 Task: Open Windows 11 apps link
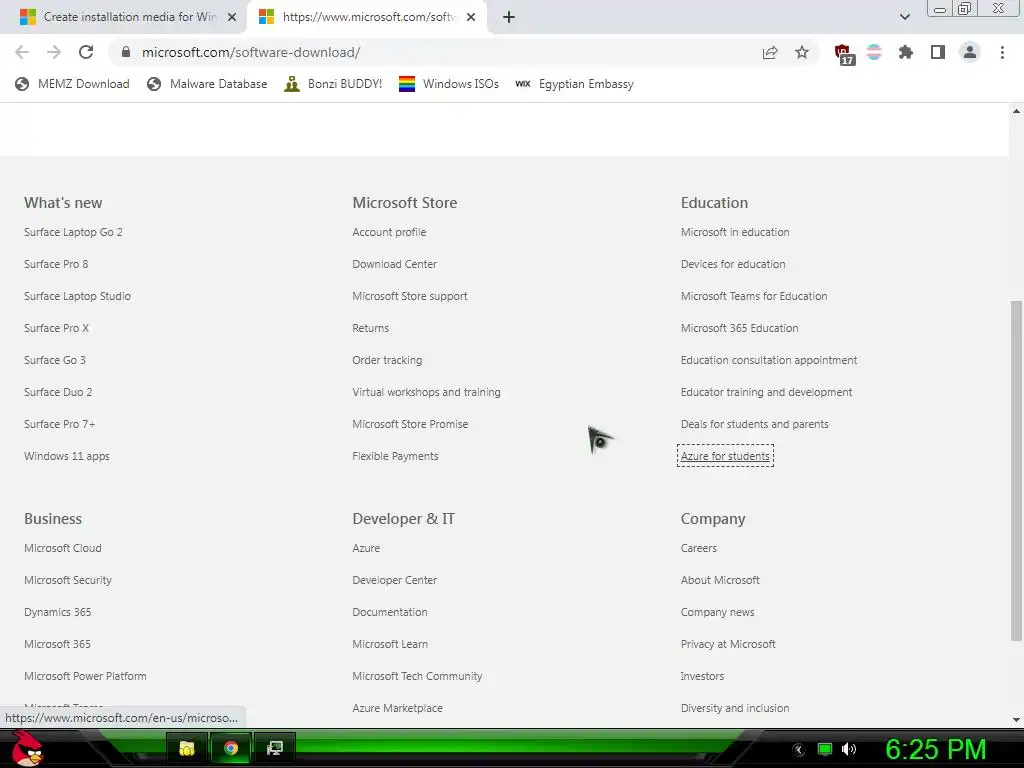(x=67, y=456)
